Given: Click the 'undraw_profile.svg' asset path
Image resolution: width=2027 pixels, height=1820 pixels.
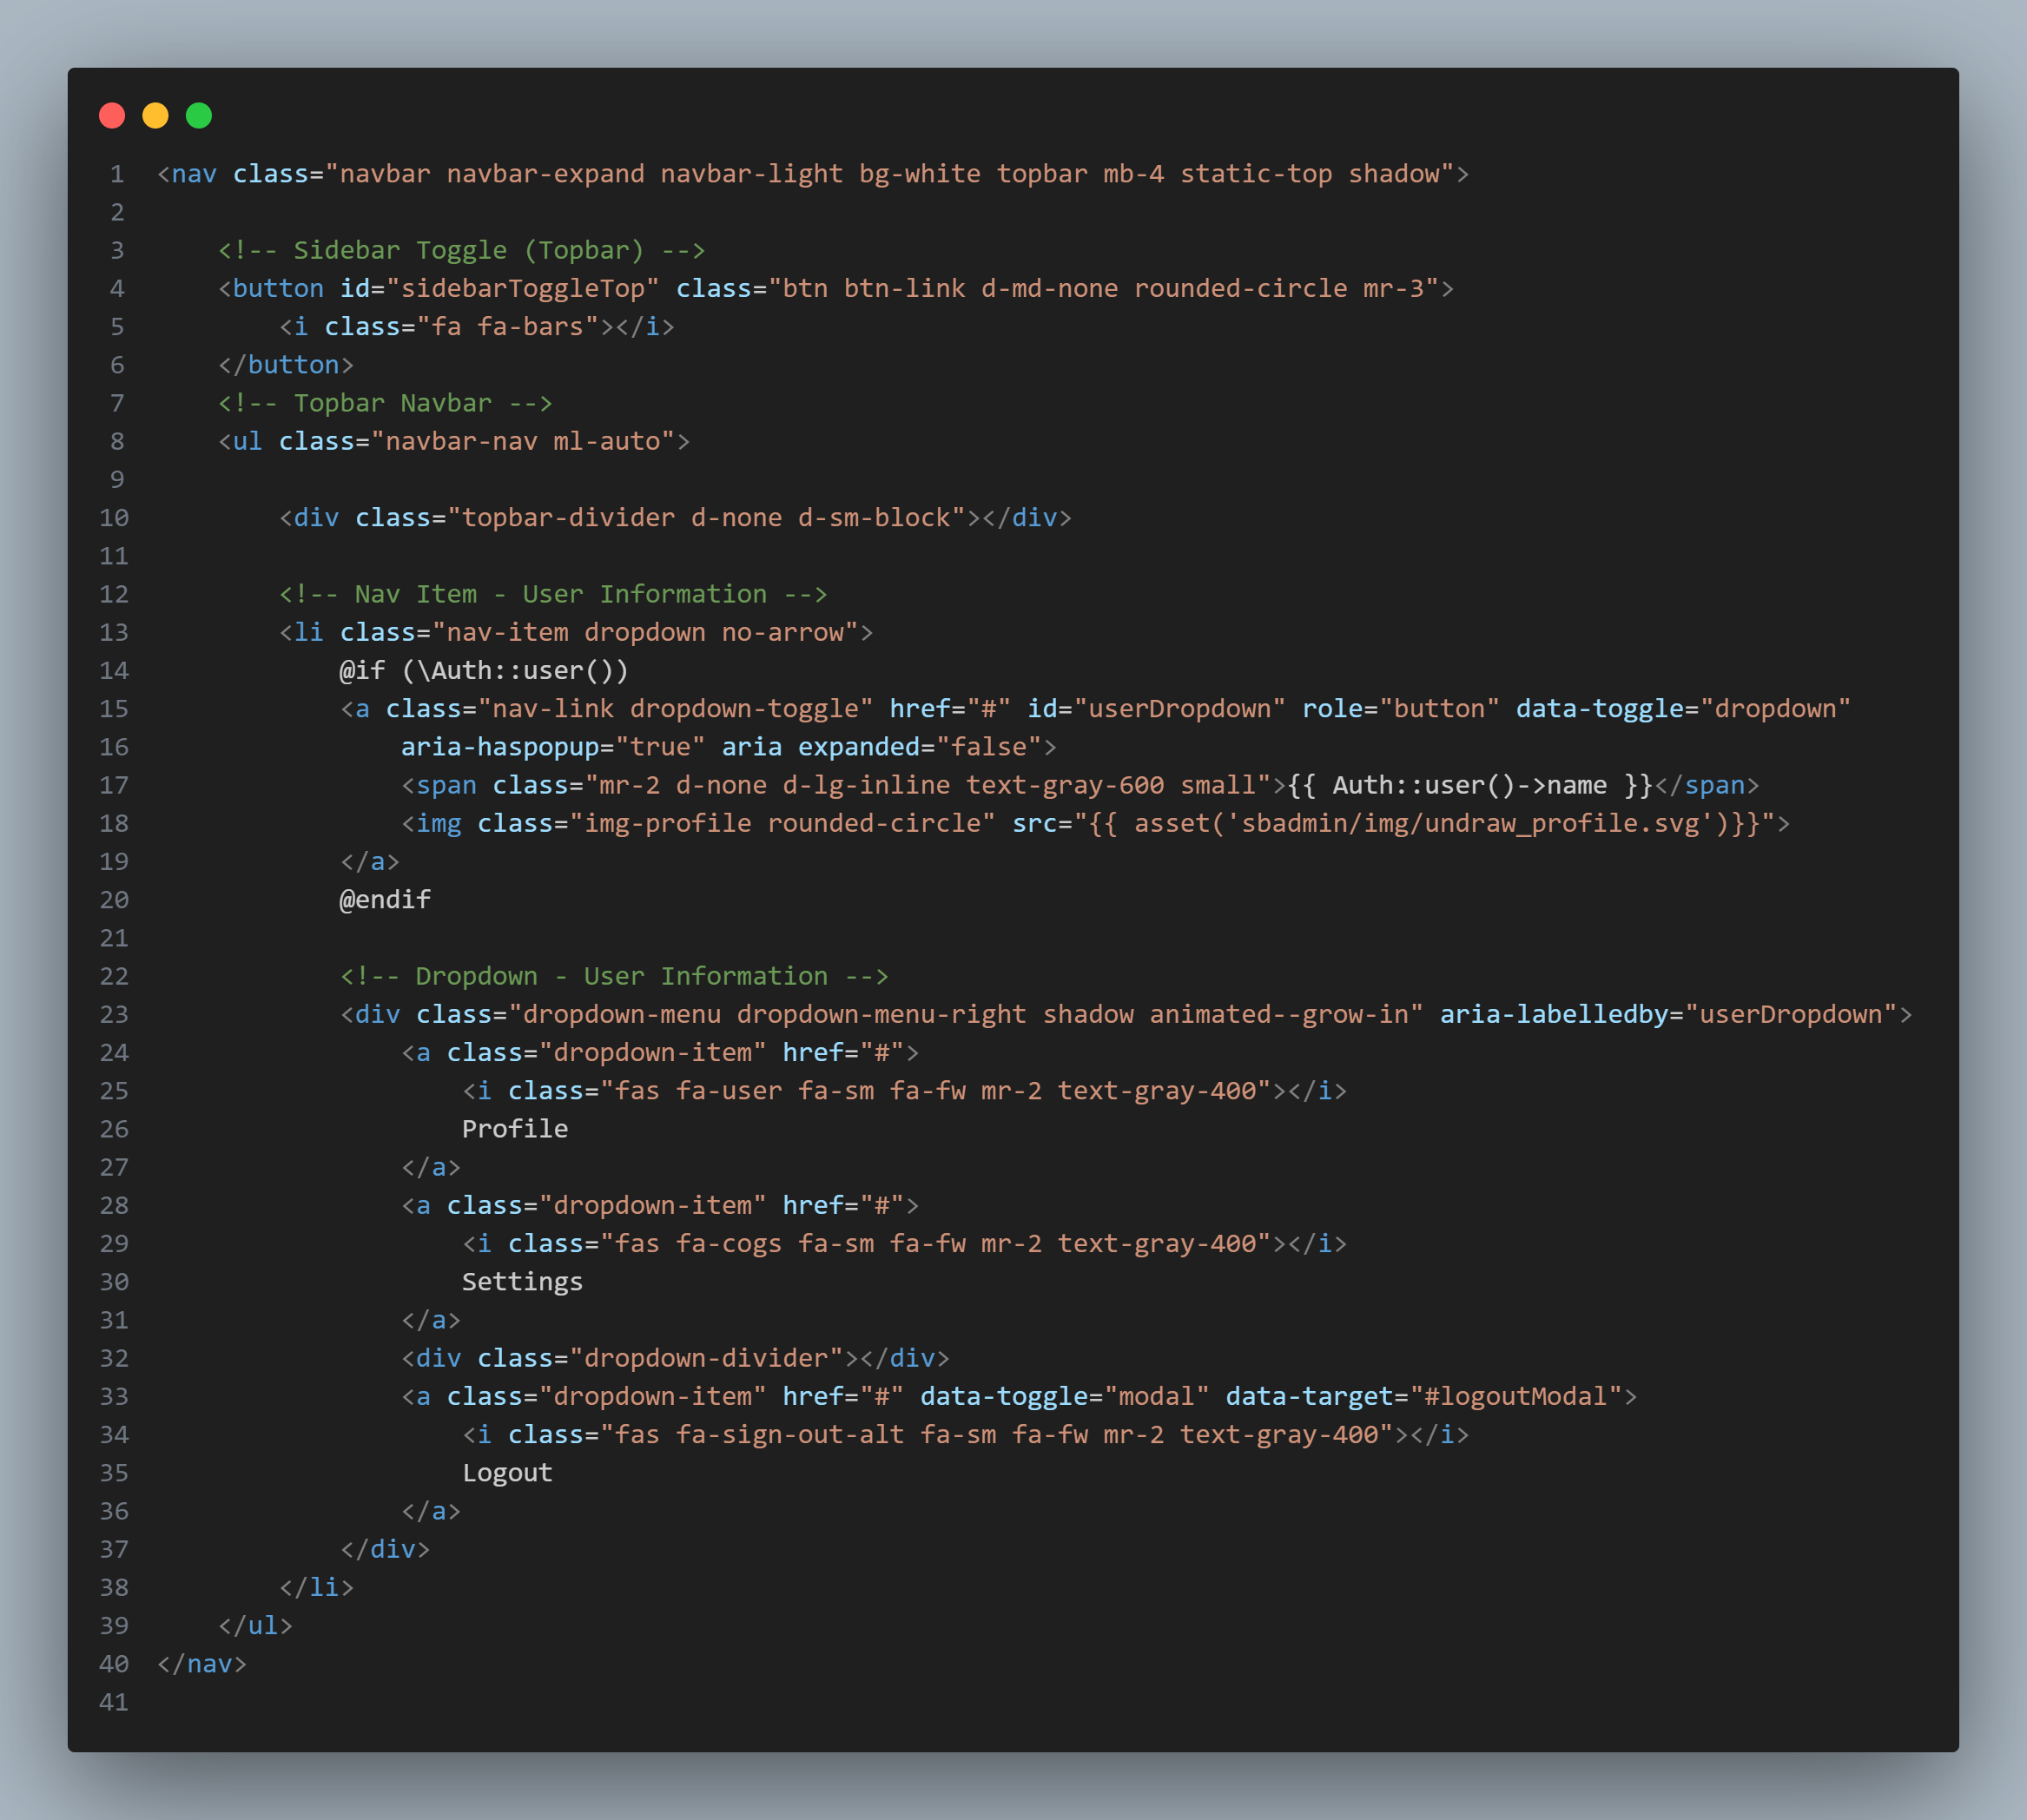Looking at the screenshot, I should pos(1562,824).
